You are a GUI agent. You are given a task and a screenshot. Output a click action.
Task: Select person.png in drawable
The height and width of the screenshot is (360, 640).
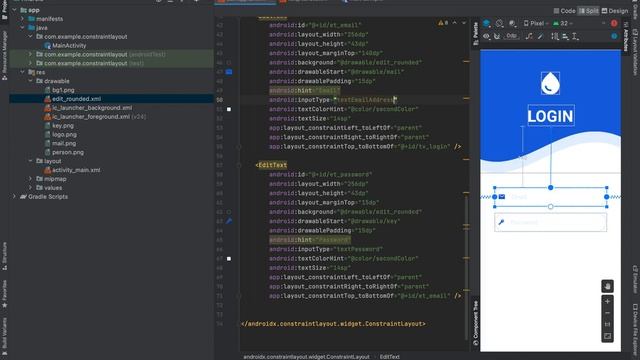64,152
